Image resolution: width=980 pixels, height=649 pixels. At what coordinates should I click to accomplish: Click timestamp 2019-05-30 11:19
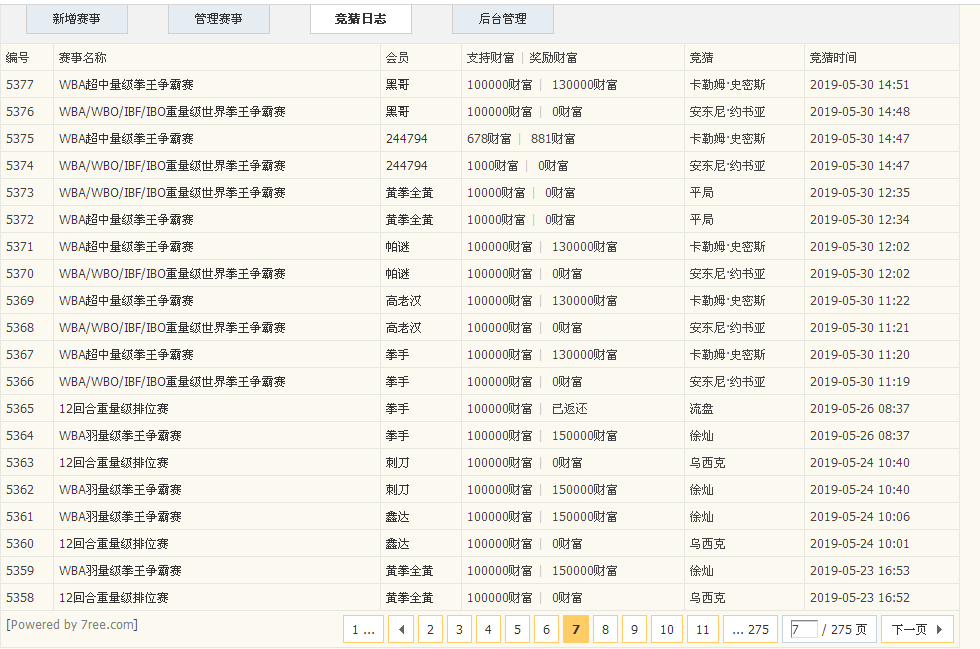click(x=860, y=381)
